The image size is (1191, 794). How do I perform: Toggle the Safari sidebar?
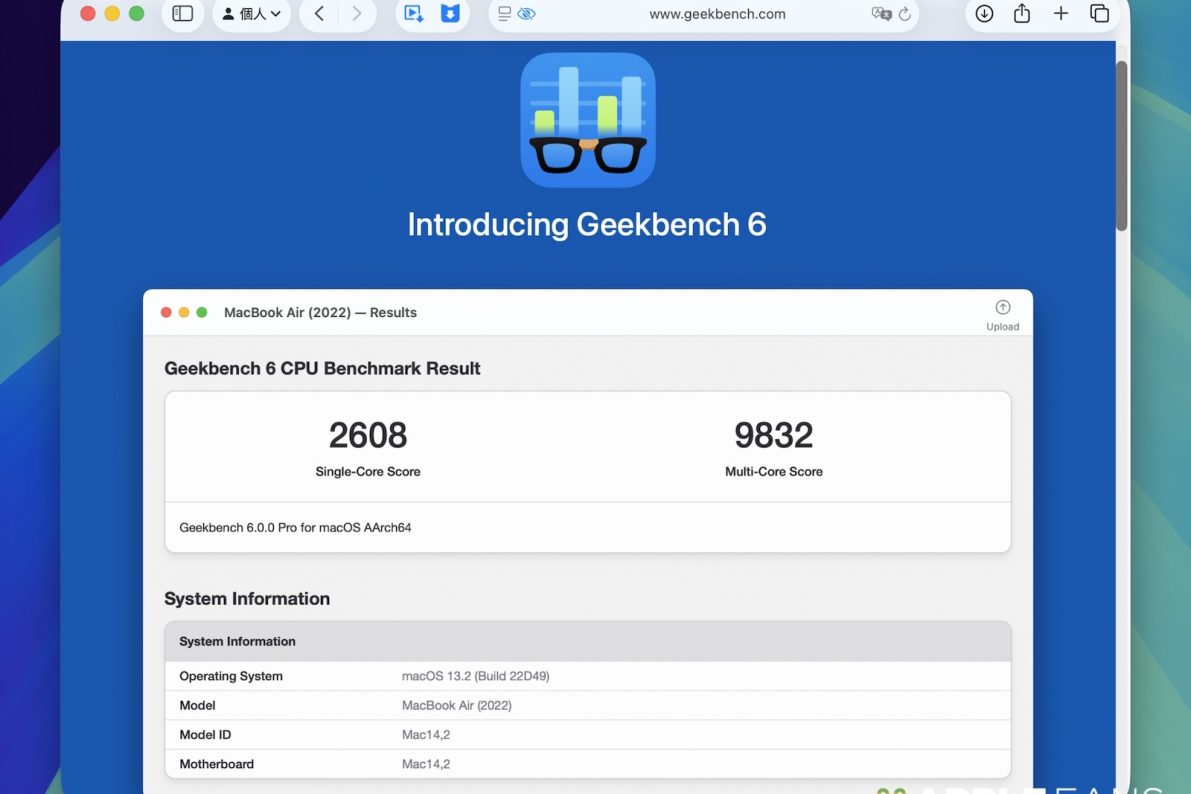182,14
